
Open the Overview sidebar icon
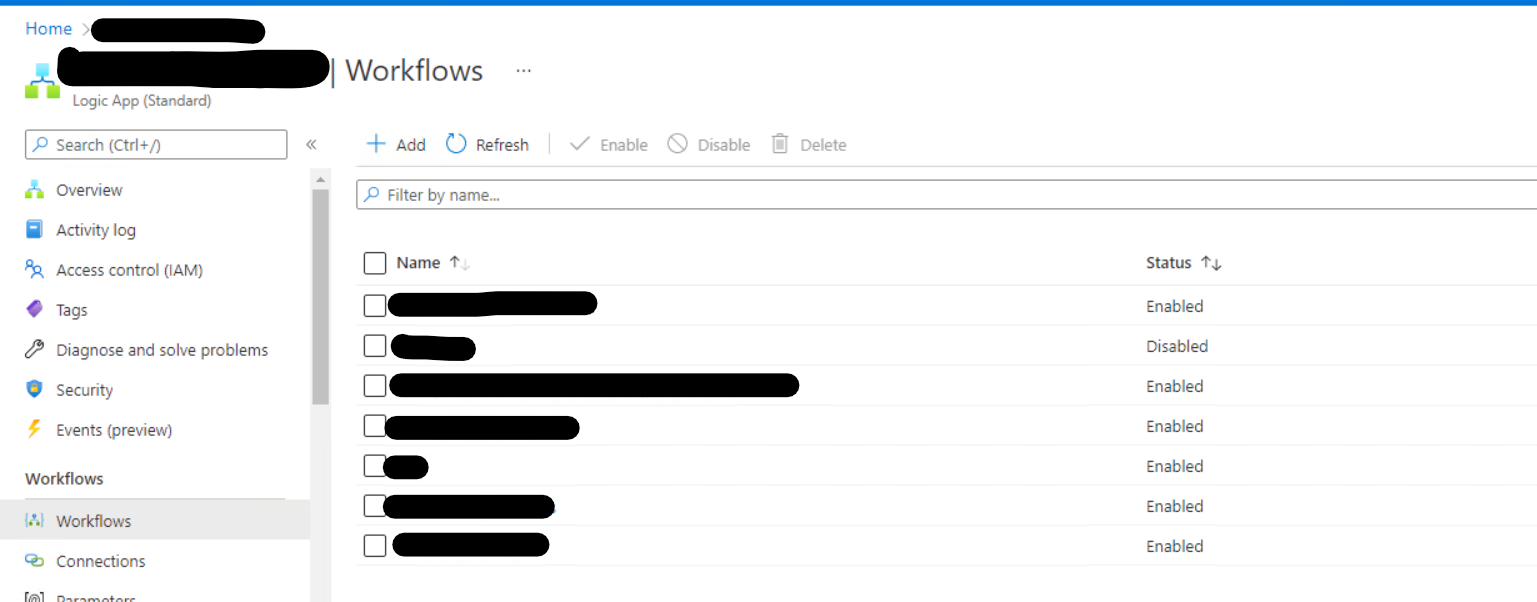click(x=35, y=190)
